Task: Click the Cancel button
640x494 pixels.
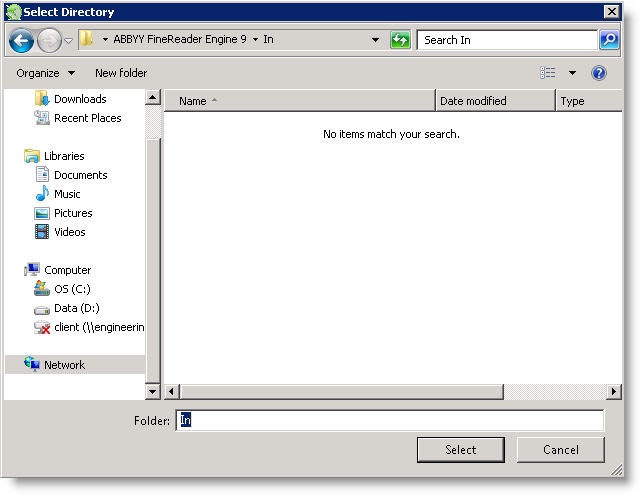Action: tap(560, 449)
